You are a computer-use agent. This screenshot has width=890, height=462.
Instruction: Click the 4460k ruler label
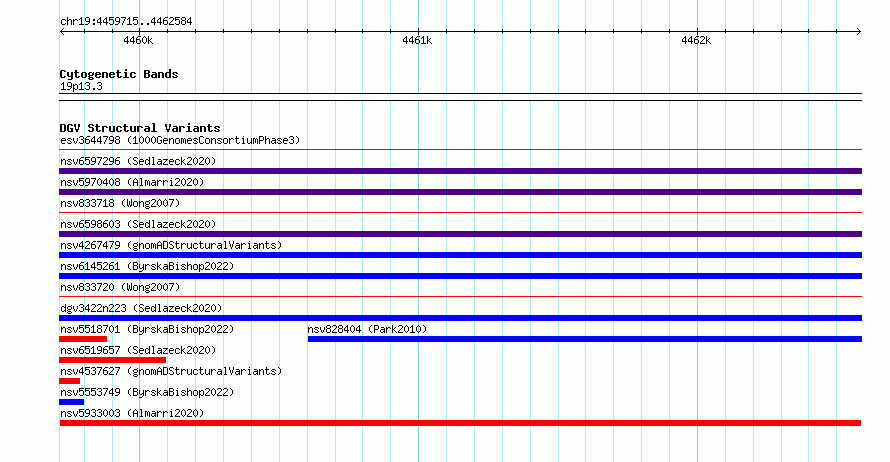click(x=138, y=40)
